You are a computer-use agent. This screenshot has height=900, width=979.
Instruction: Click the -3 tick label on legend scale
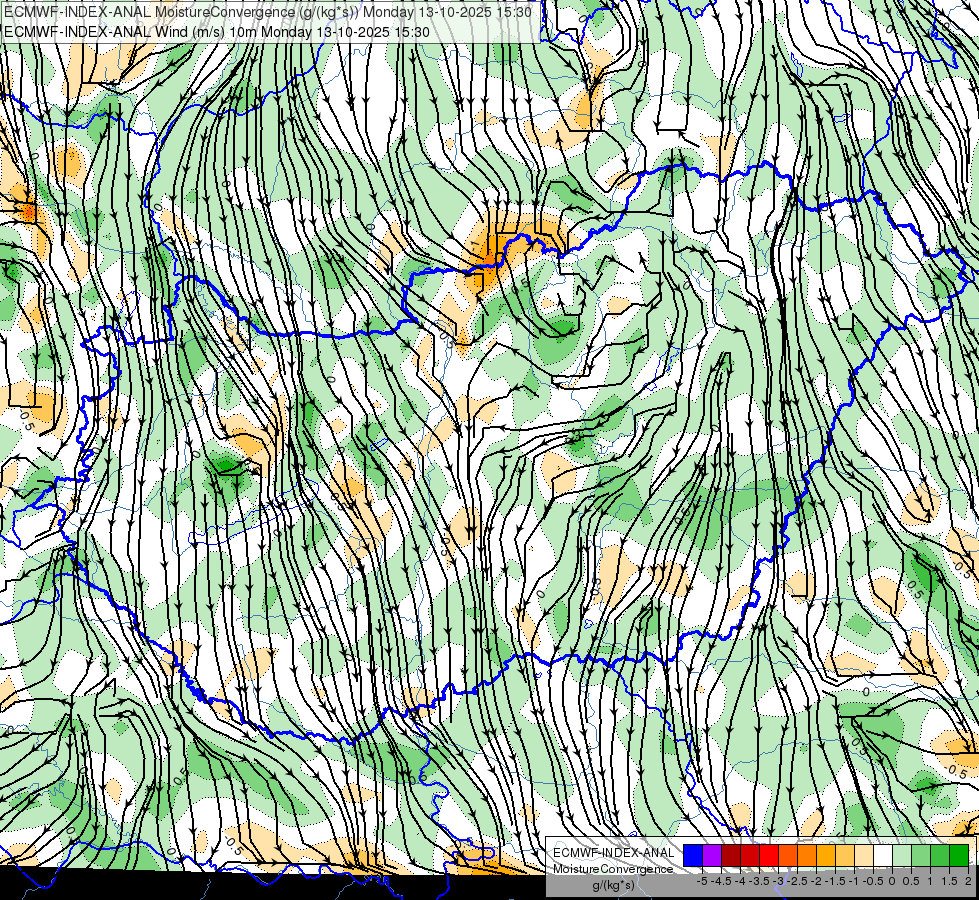click(779, 881)
